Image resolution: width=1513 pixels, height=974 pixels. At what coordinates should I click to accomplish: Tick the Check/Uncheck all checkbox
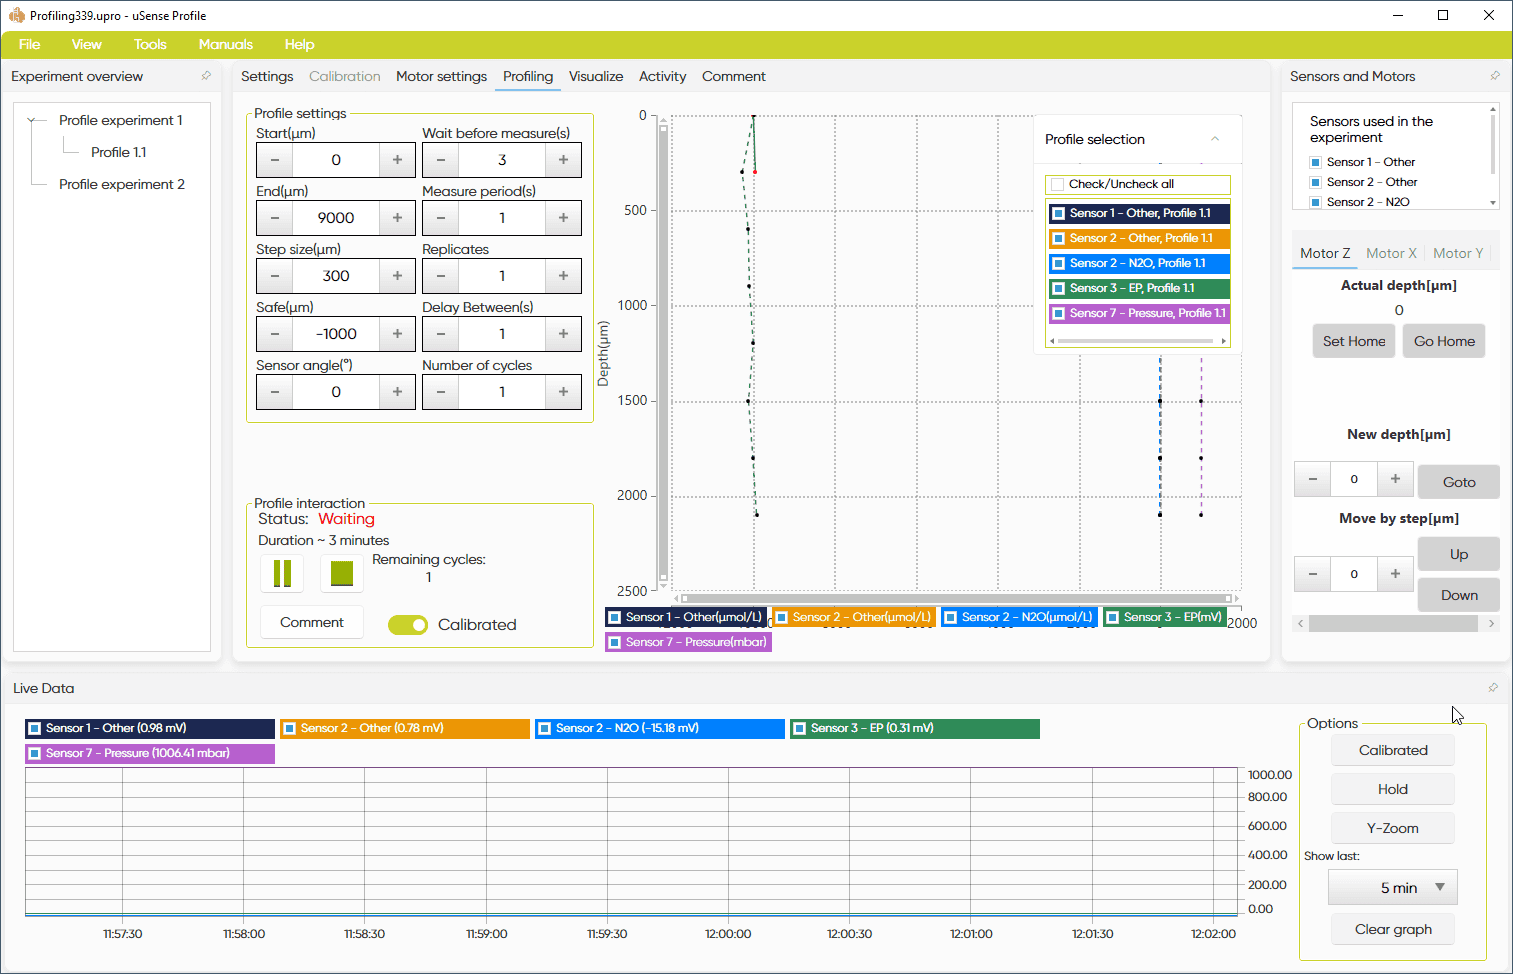pos(1057,184)
